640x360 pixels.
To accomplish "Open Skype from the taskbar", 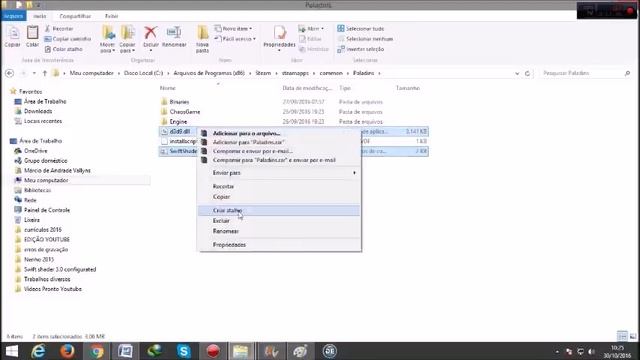I will click(184, 351).
